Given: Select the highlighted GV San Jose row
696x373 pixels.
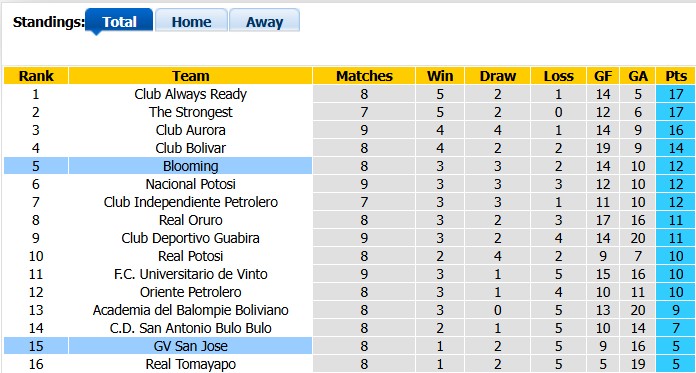Looking at the screenshot, I should 349,346.
